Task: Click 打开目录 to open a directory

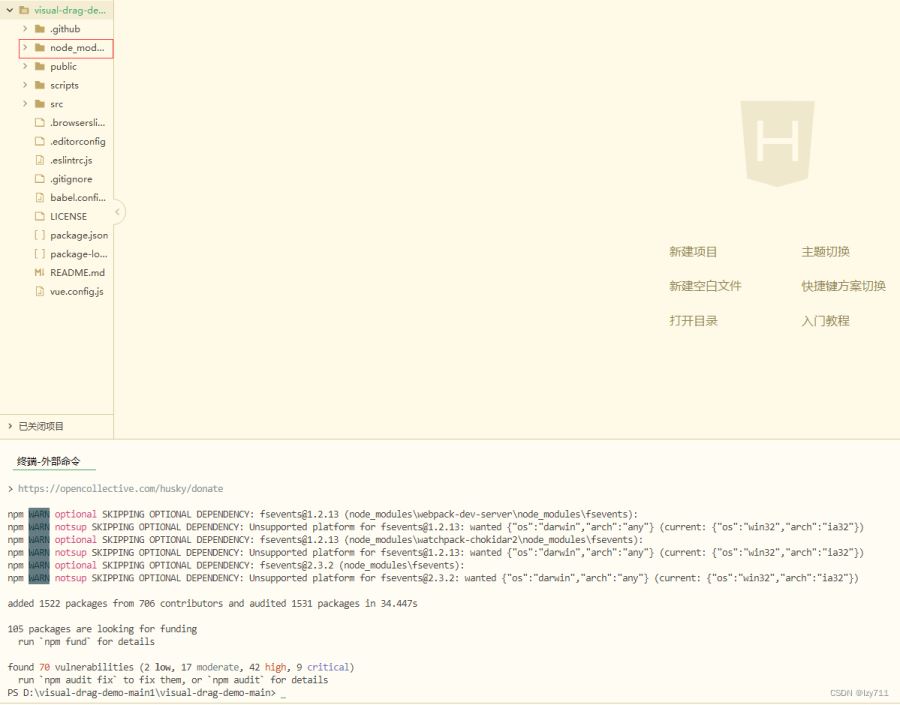Action: (693, 321)
